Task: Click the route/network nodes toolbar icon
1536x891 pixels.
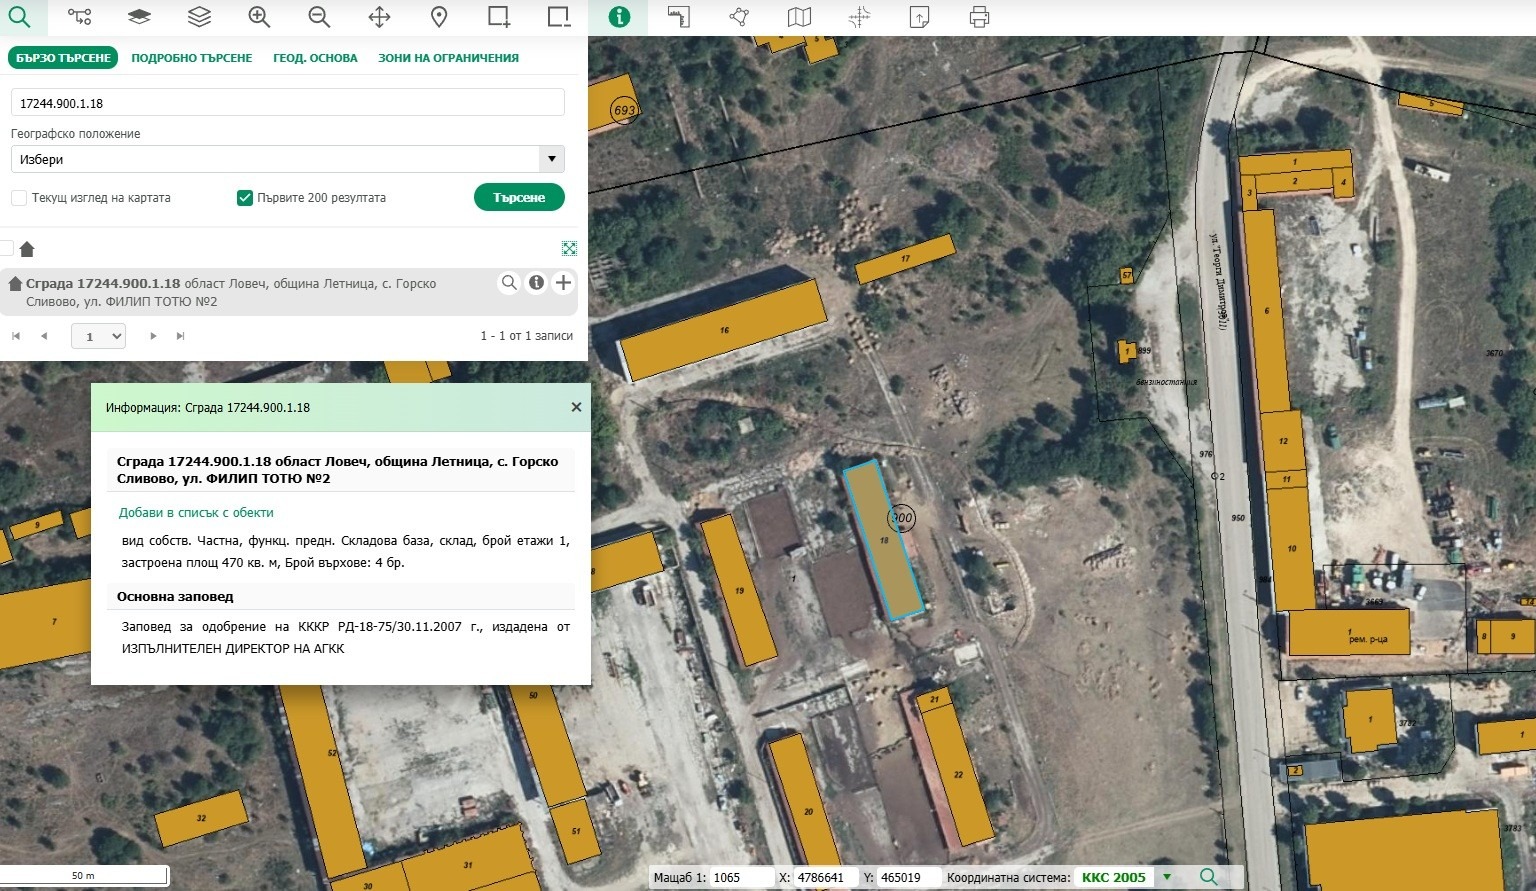Action: click(x=79, y=17)
